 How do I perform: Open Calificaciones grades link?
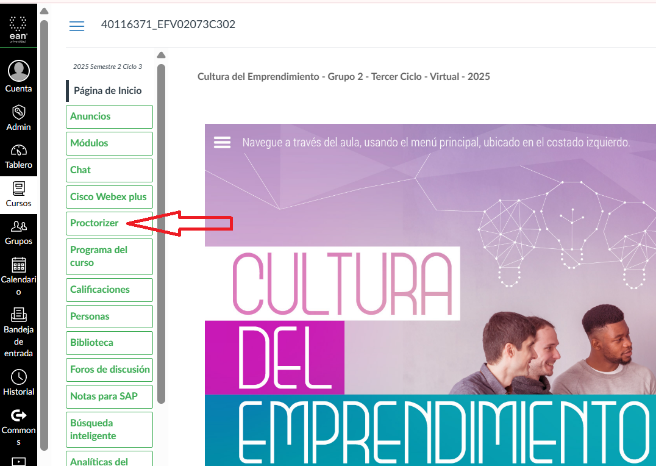pos(109,290)
